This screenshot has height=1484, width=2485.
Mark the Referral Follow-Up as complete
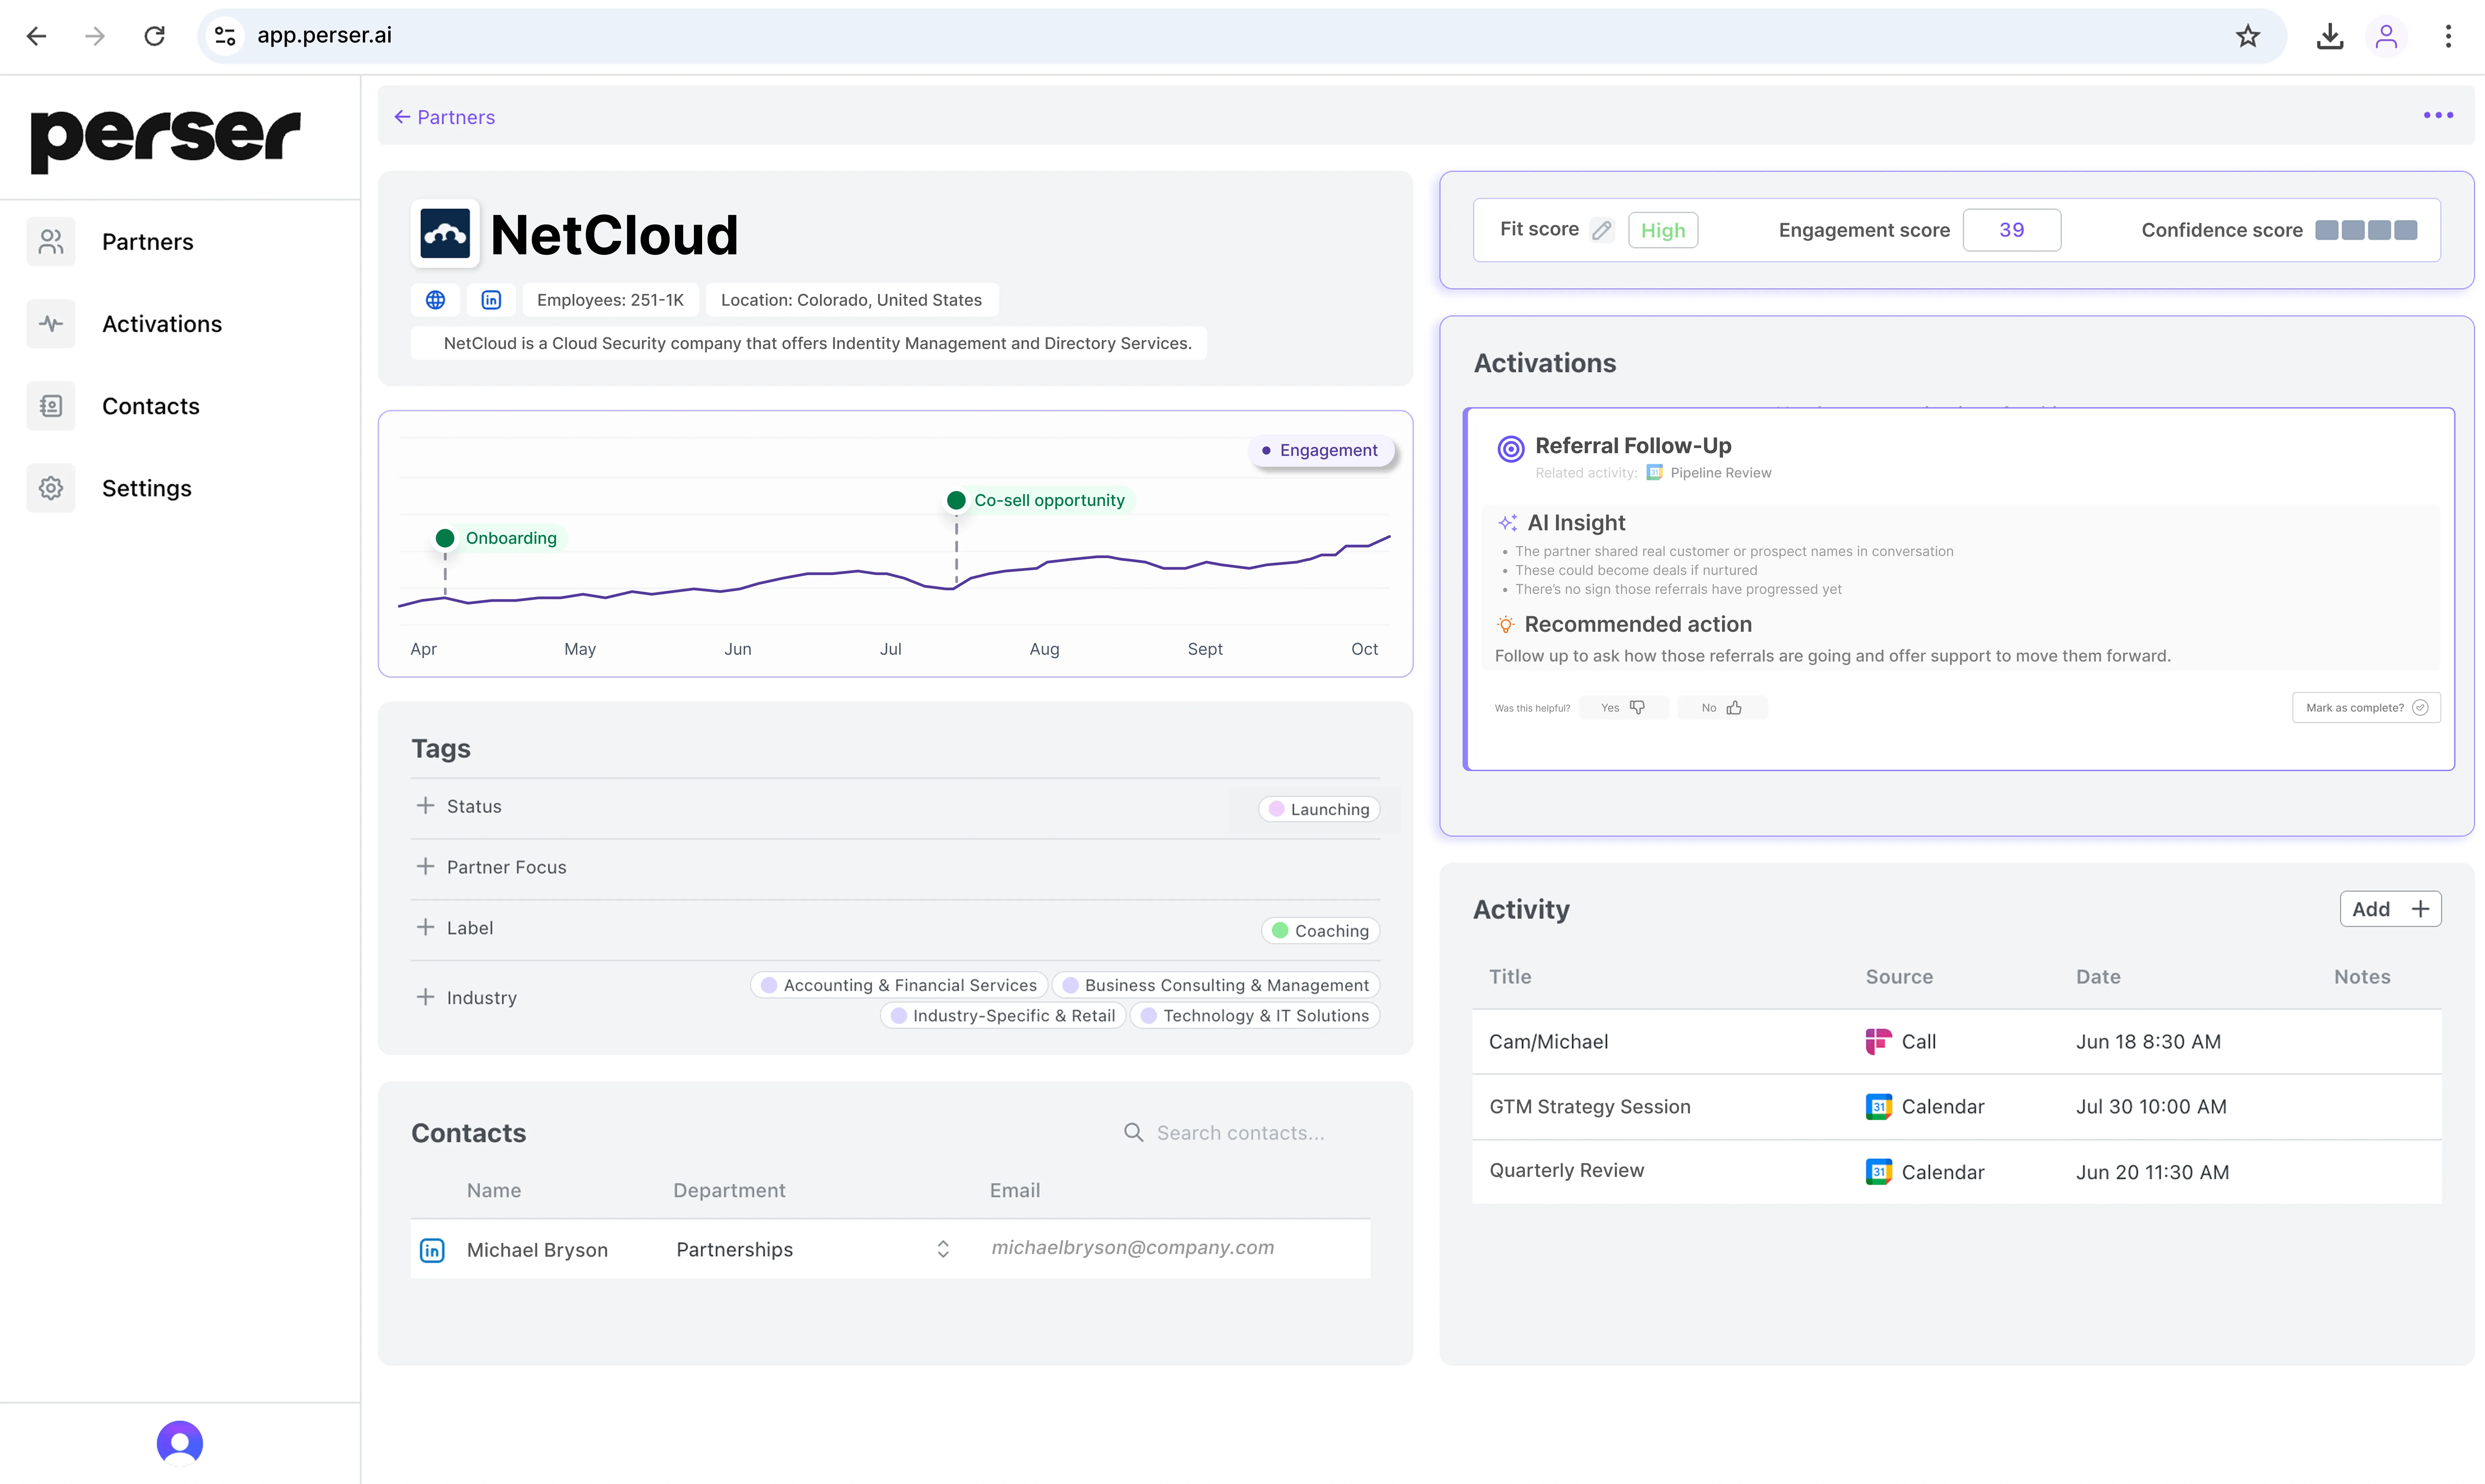point(2366,708)
